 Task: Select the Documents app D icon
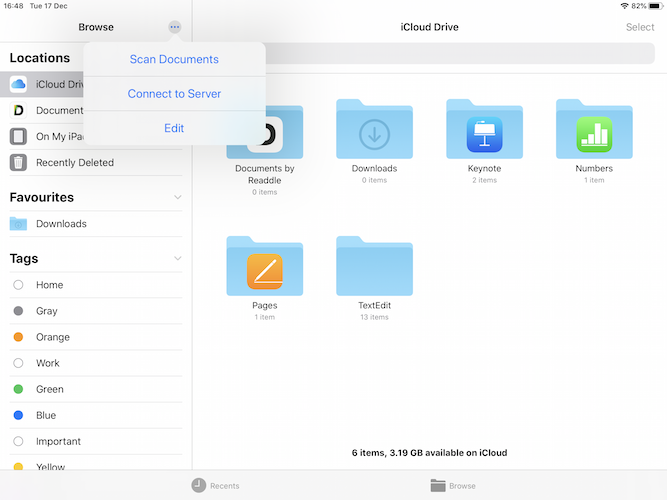(x=18, y=110)
